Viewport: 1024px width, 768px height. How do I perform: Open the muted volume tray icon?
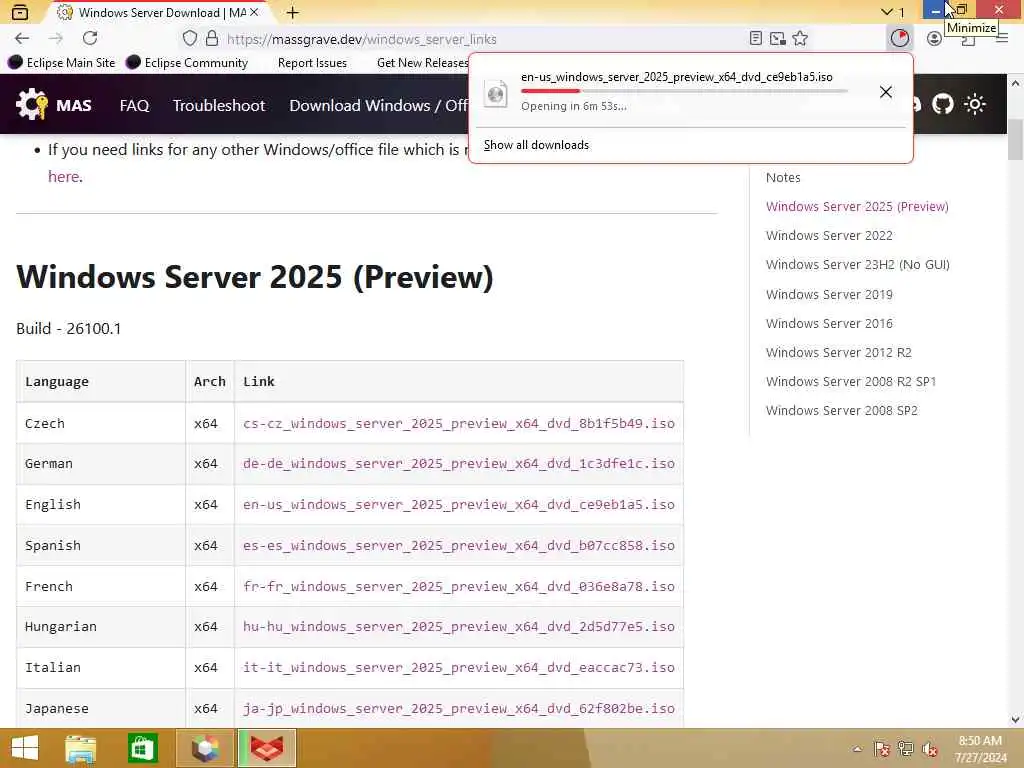coord(930,749)
